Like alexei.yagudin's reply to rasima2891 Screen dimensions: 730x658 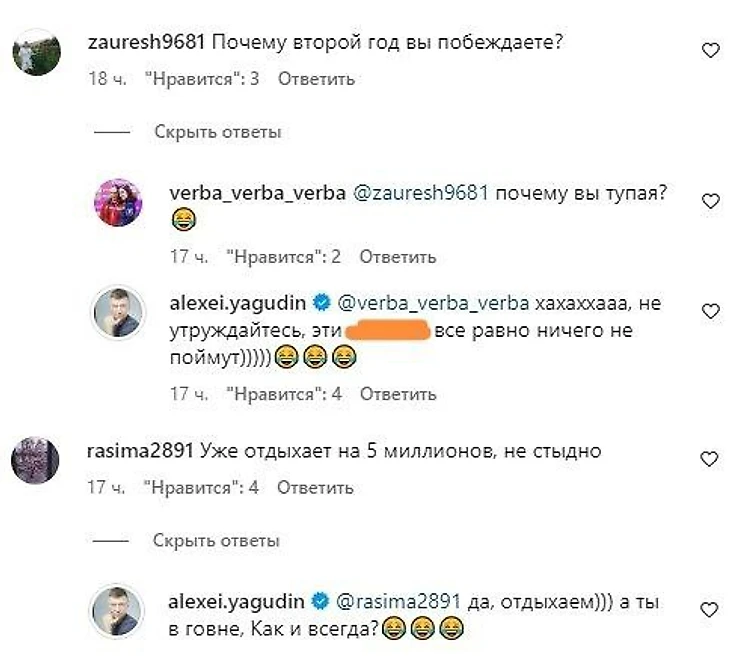(x=709, y=610)
